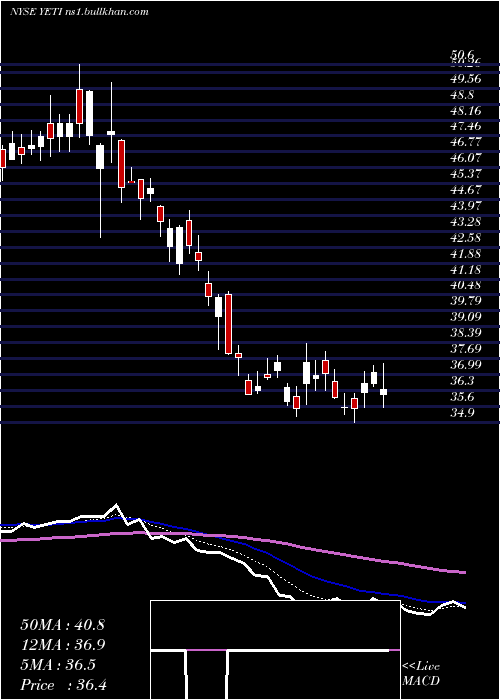Click the 39.09 price axis label
Viewport: 500px width, 700px height.
466,317
